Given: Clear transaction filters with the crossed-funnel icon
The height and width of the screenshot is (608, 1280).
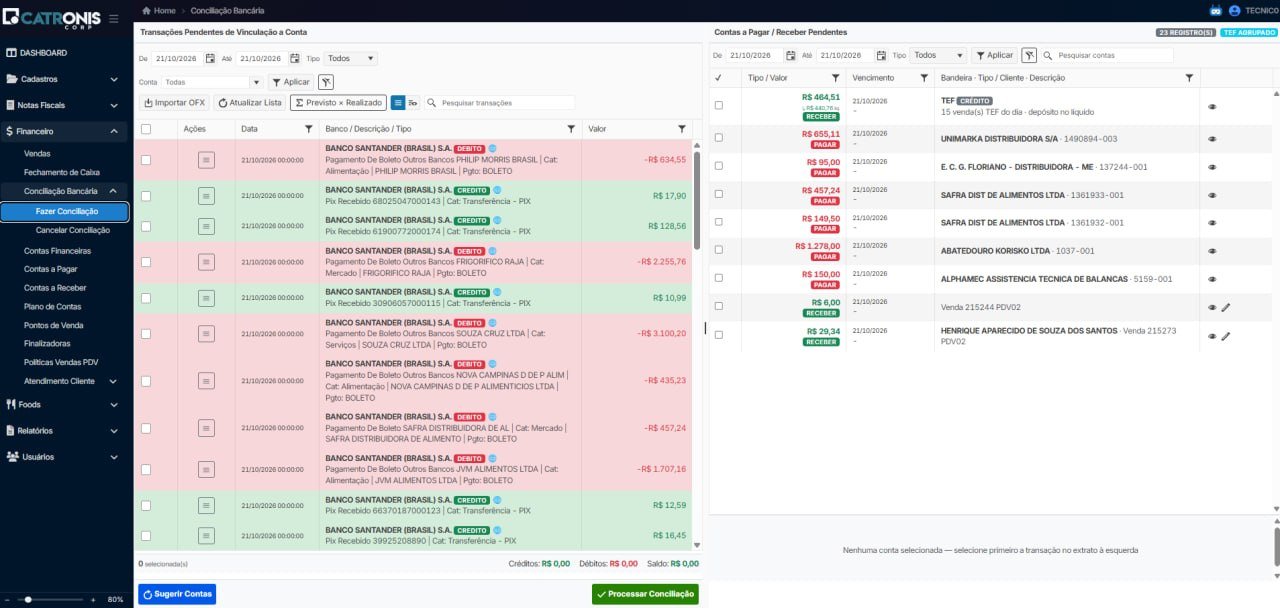Looking at the screenshot, I should click(x=326, y=82).
